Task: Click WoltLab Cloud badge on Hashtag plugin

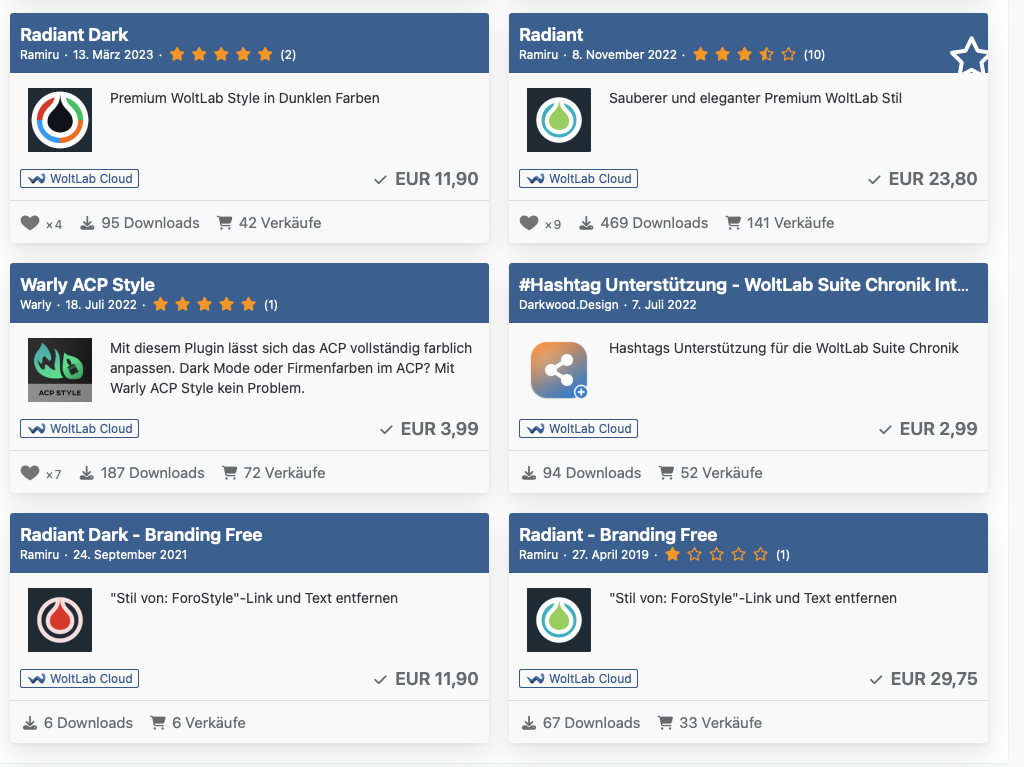Action: point(578,429)
